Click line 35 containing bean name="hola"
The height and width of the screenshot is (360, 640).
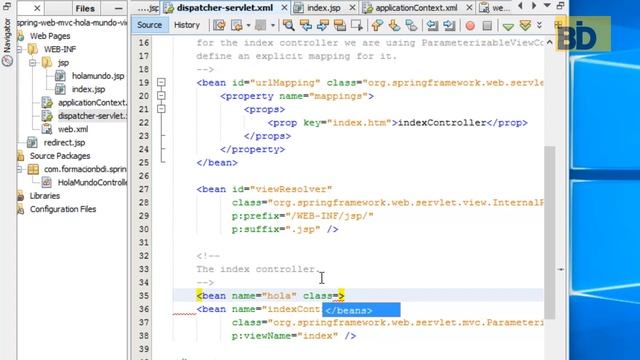pos(358,296)
